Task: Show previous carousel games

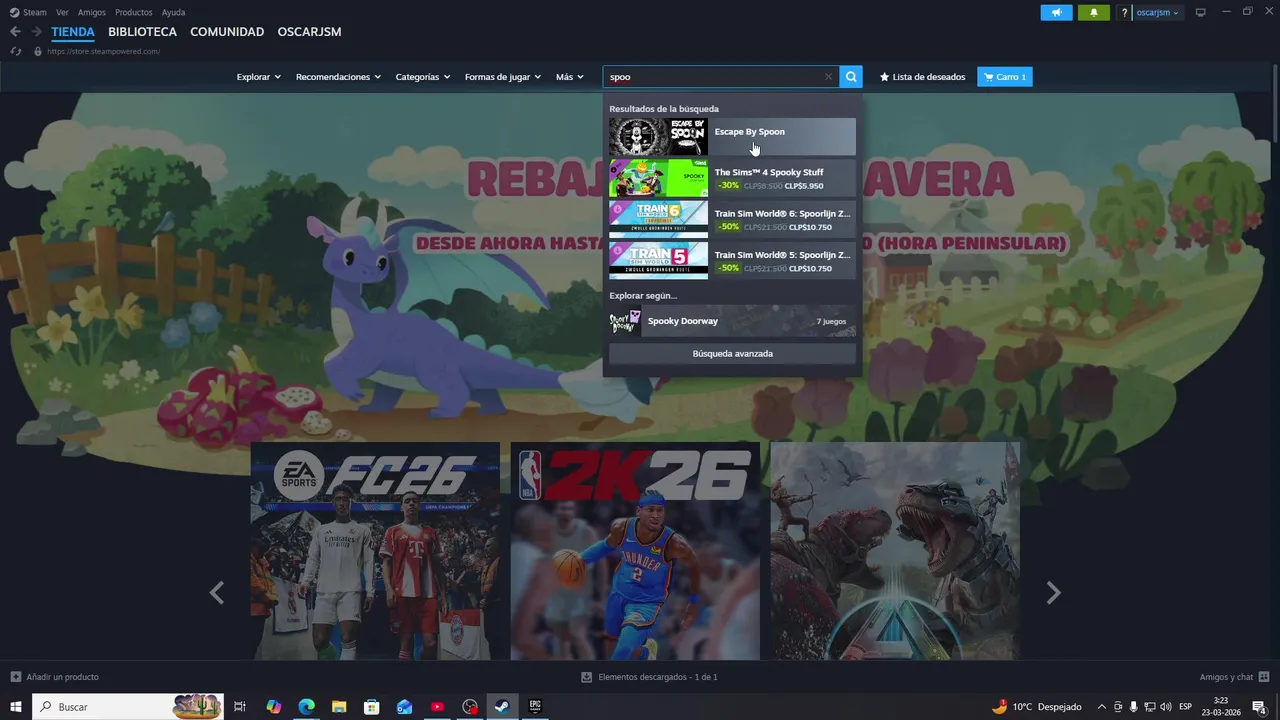Action: [x=216, y=593]
